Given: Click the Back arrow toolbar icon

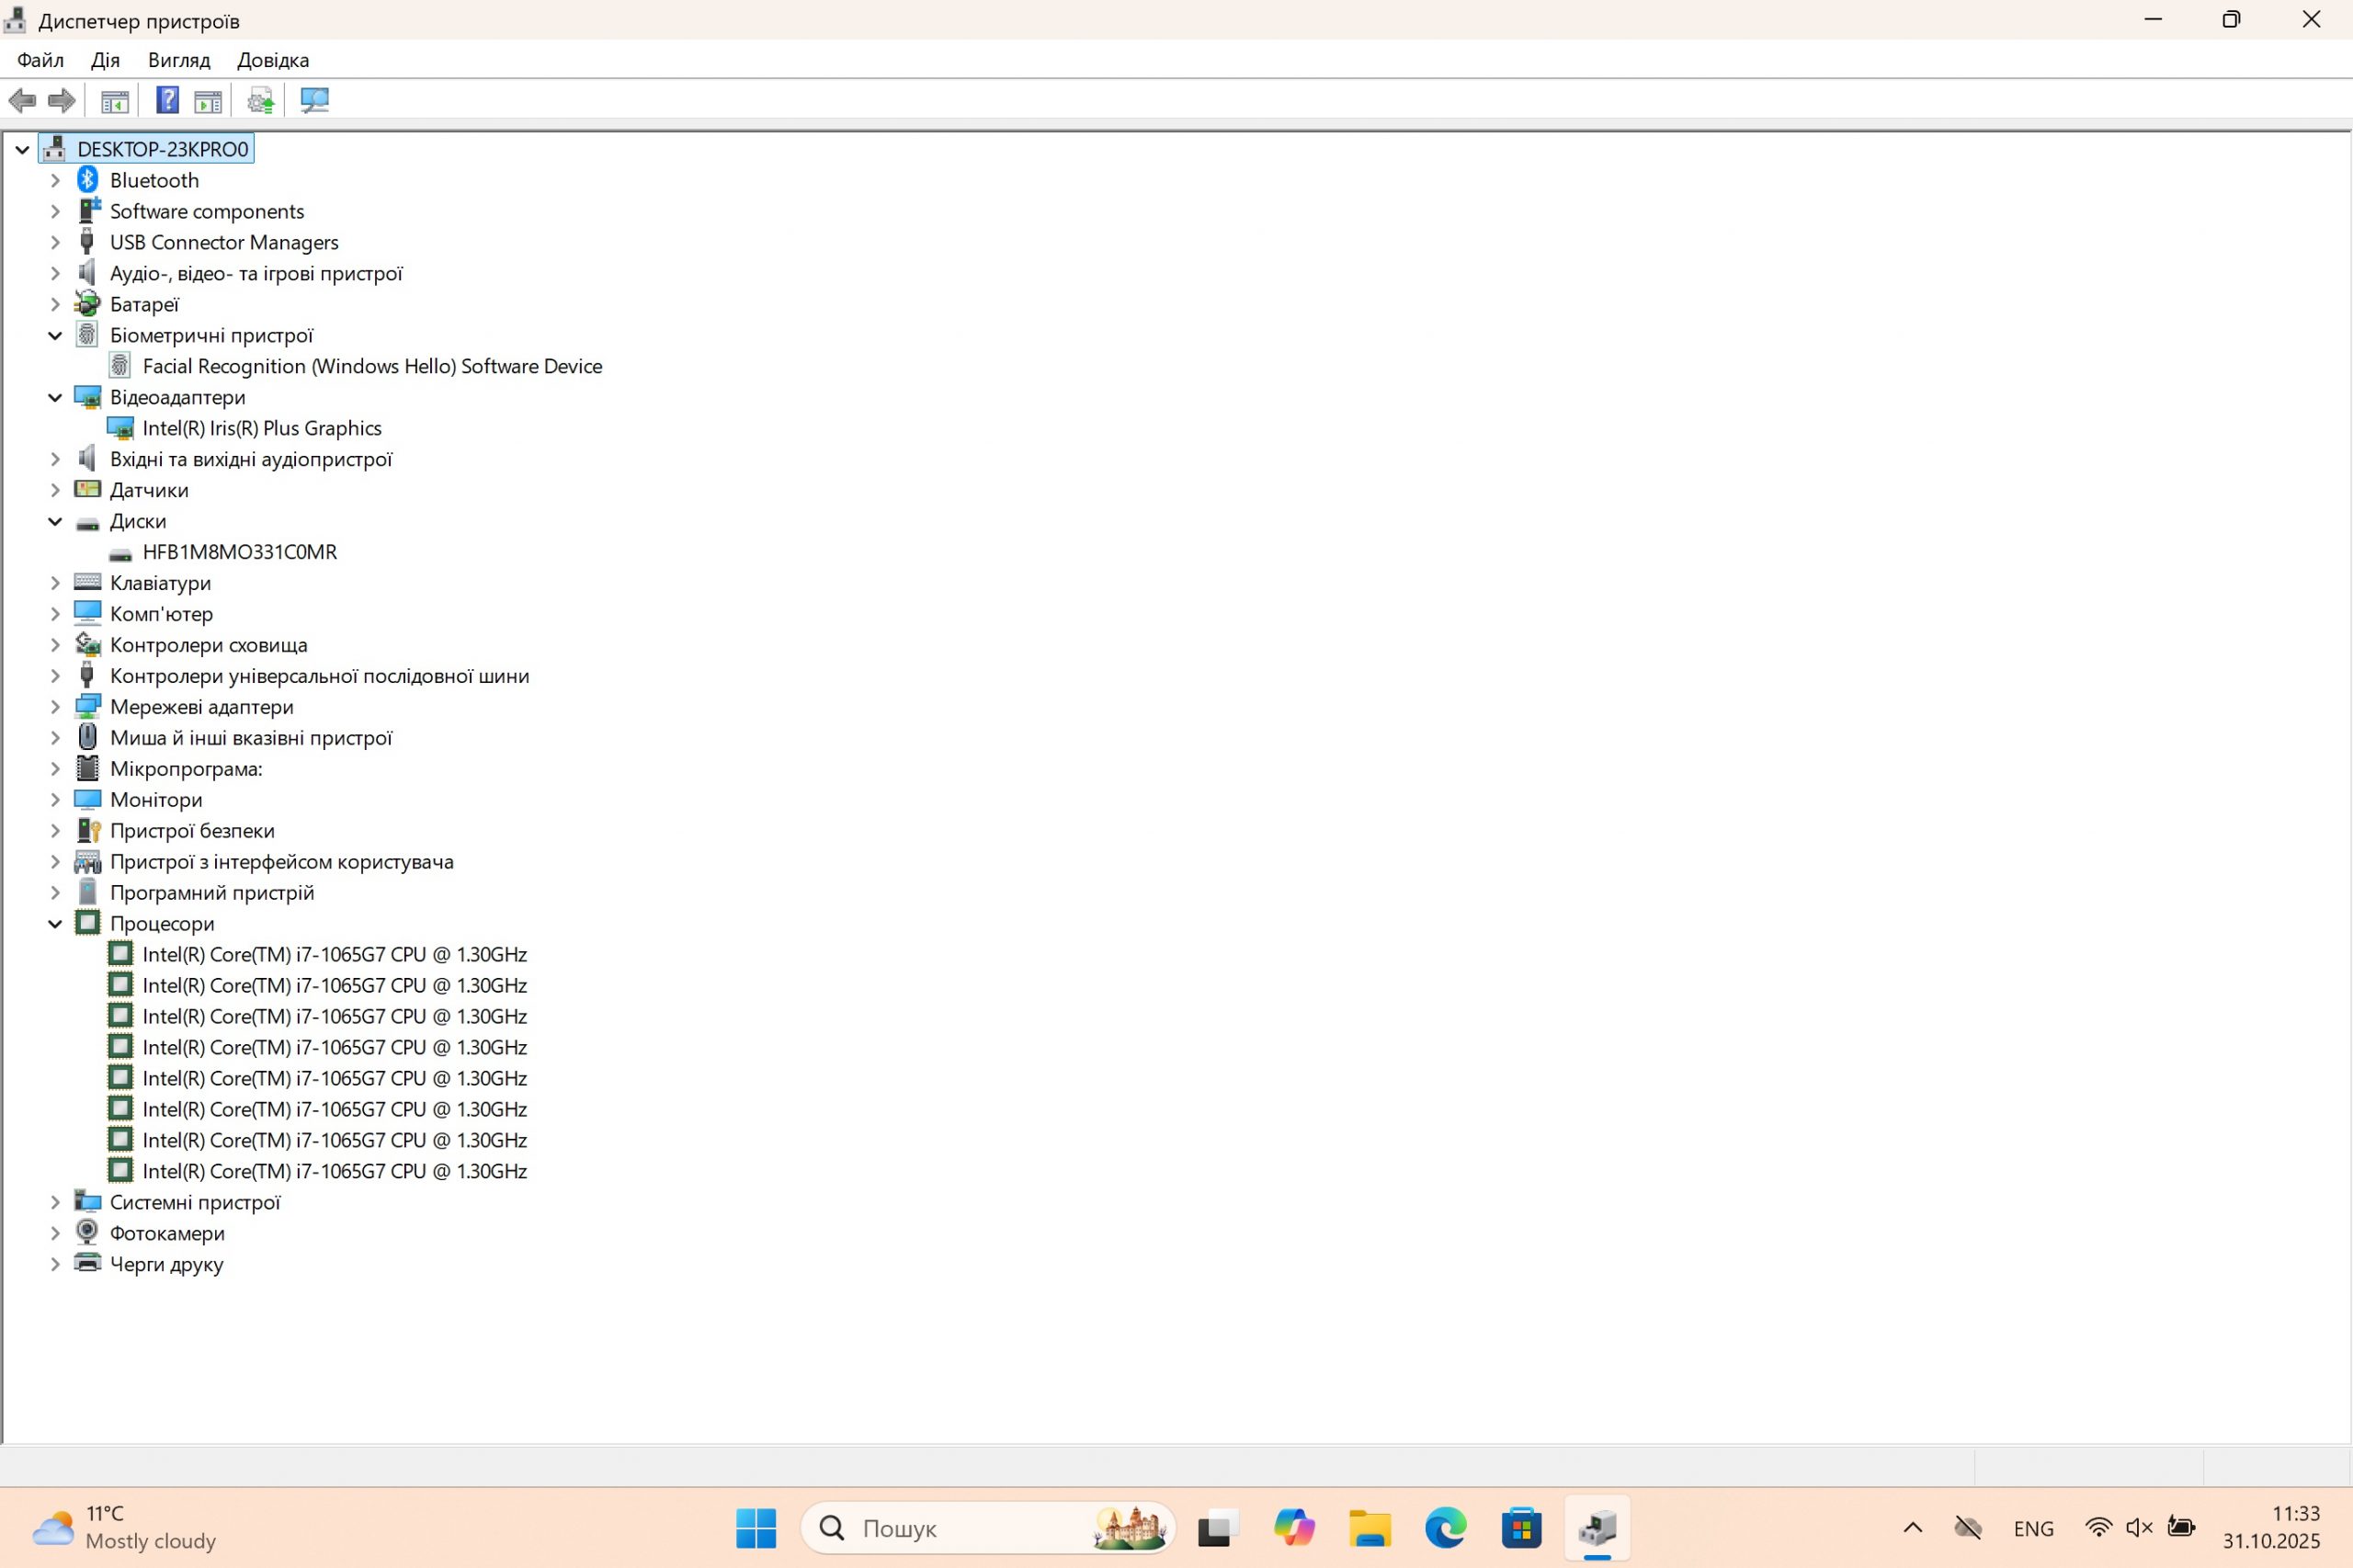Looking at the screenshot, I should (x=22, y=100).
